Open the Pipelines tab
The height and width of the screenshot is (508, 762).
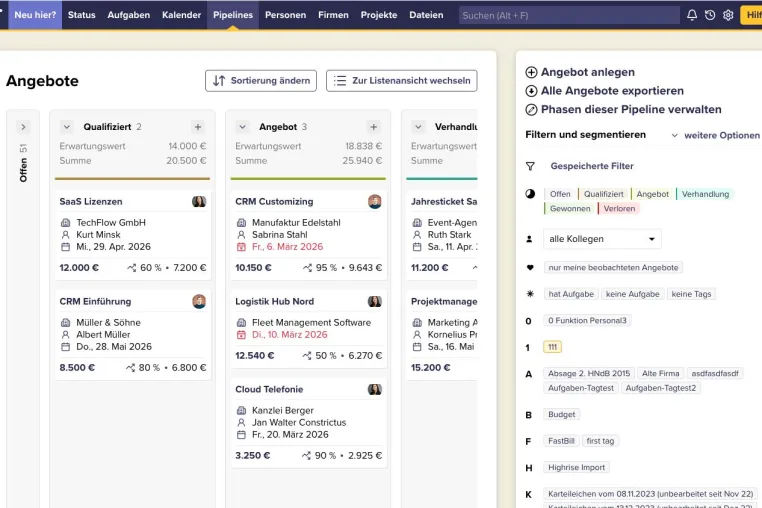pyautogui.click(x=233, y=15)
